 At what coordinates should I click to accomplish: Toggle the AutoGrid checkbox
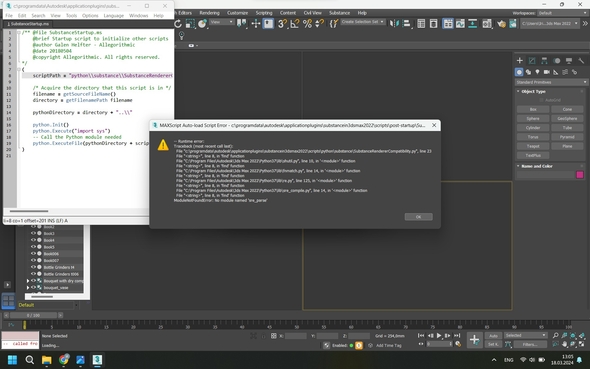(x=541, y=100)
